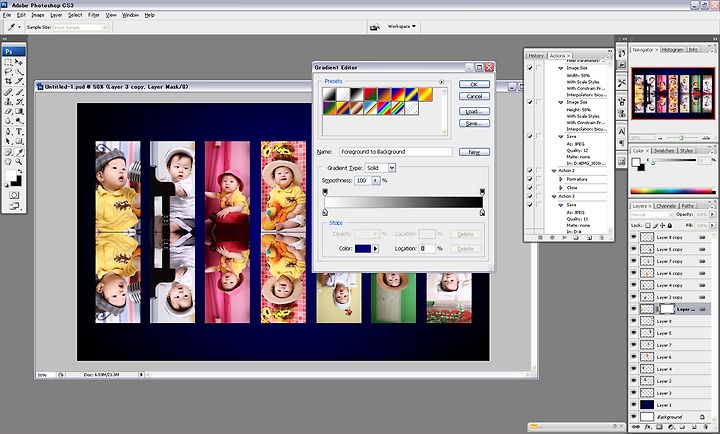Viewport: 720px width, 434px height.
Task: Toggle visibility of Layer 2
Action: point(634,381)
